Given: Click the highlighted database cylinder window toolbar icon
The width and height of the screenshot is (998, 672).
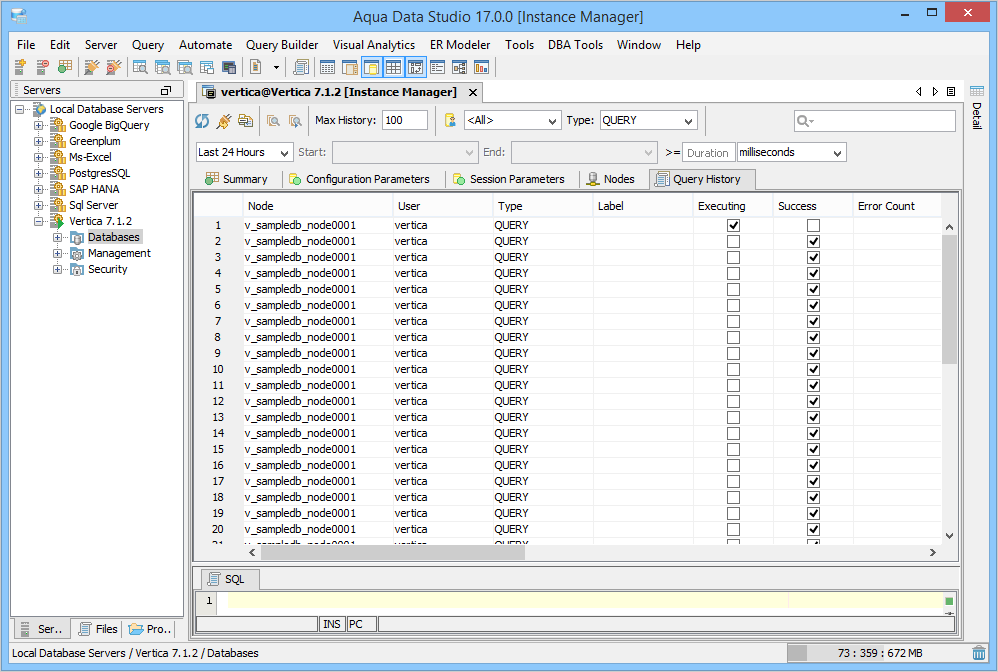Looking at the screenshot, I should tap(371, 67).
